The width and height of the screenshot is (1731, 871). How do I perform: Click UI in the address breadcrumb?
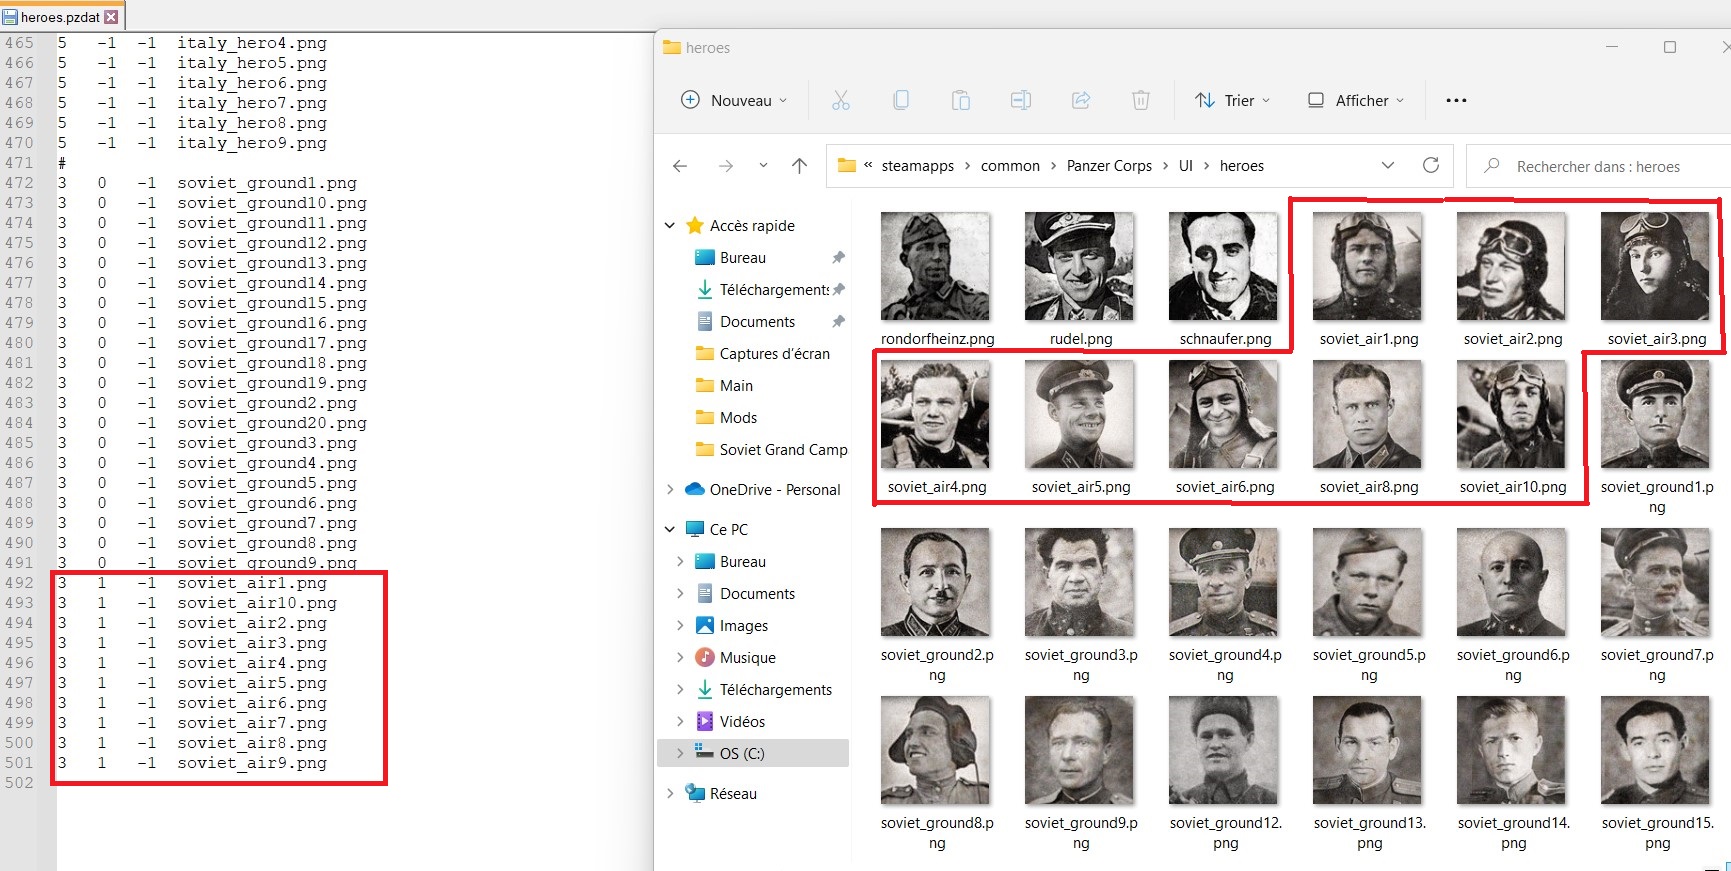pos(1185,166)
